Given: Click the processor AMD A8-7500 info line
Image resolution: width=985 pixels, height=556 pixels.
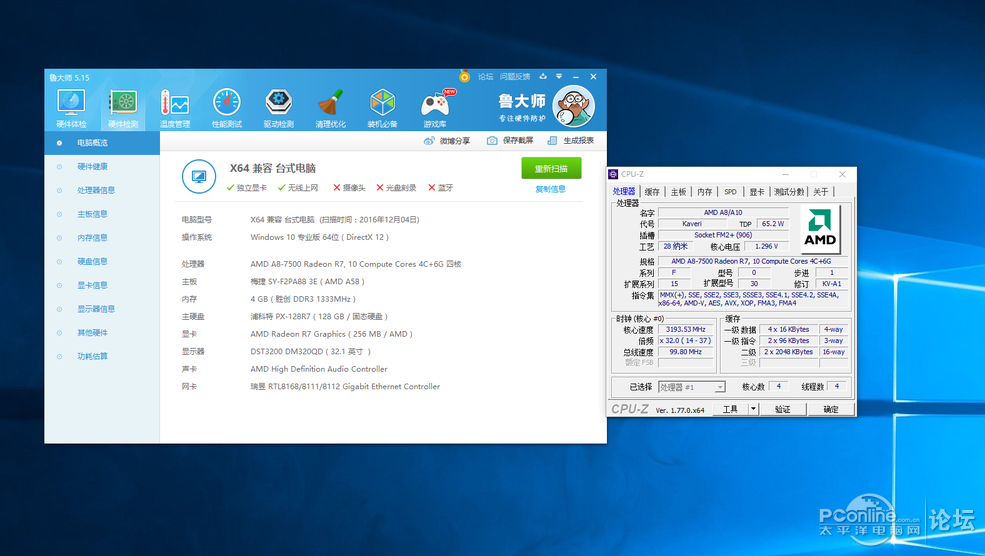Looking at the screenshot, I should 356,264.
